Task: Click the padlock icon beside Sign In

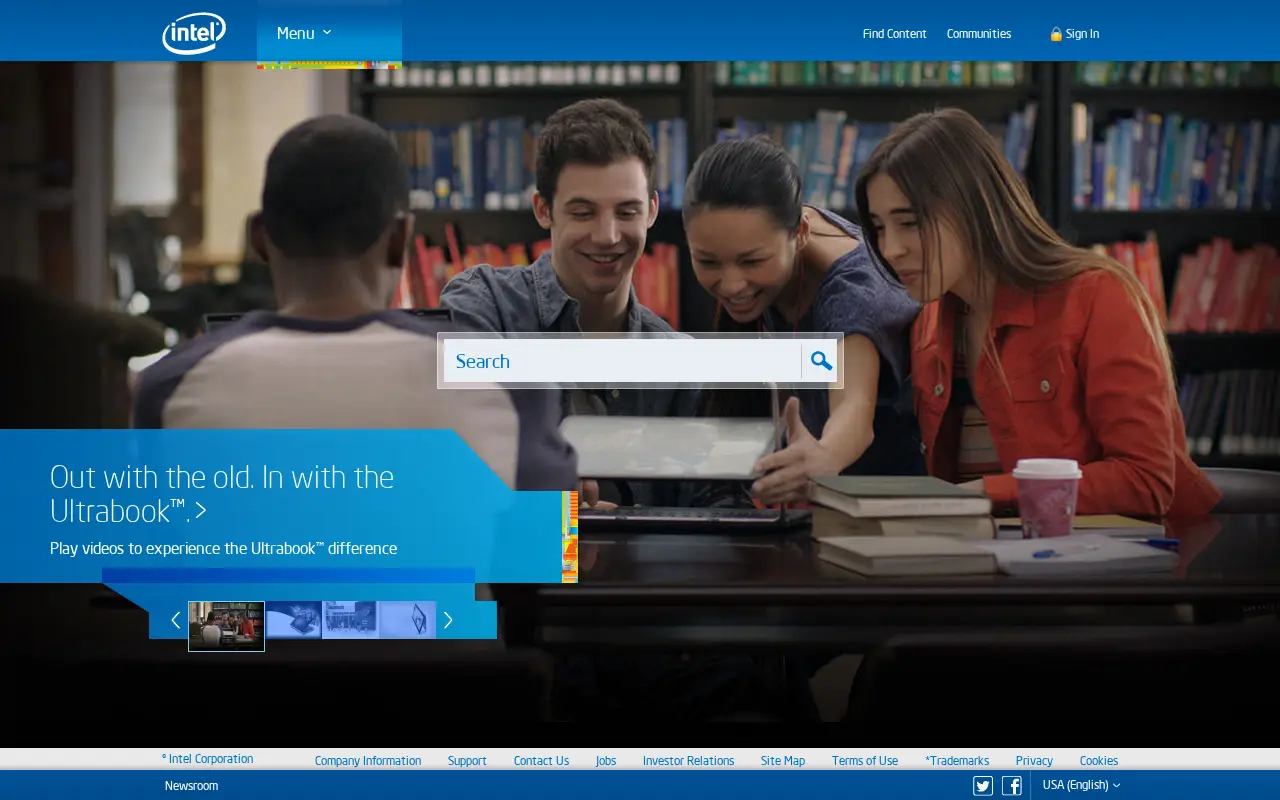Action: (x=1056, y=34)
